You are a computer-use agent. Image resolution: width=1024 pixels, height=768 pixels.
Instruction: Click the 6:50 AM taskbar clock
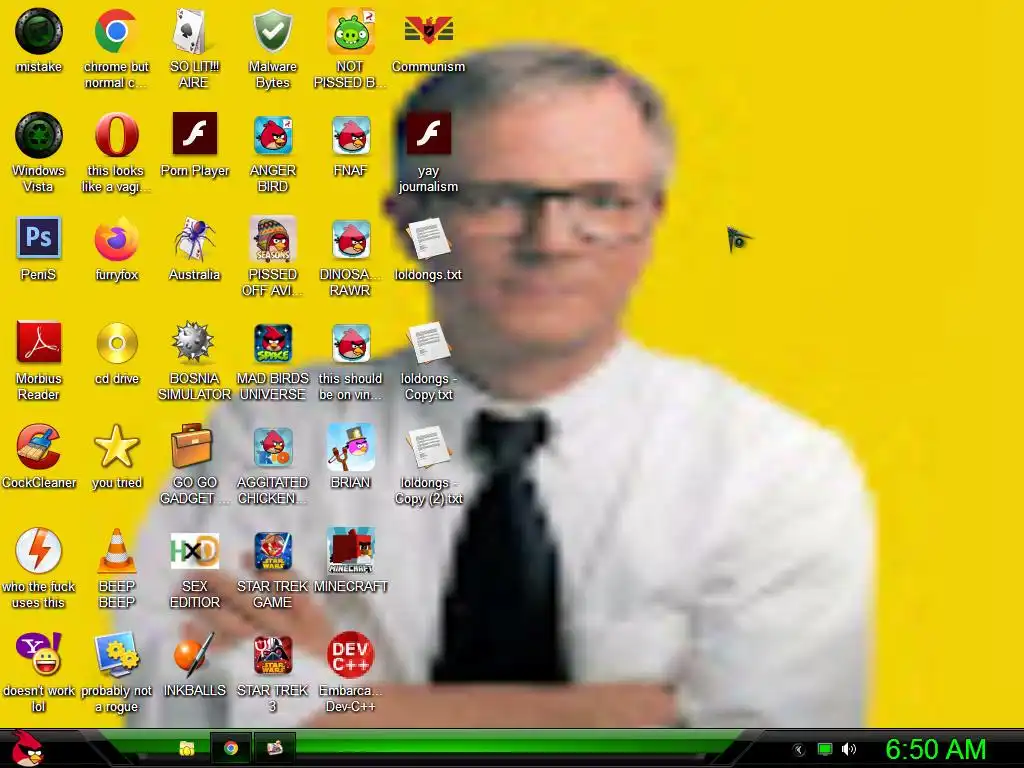coord(936,750)
